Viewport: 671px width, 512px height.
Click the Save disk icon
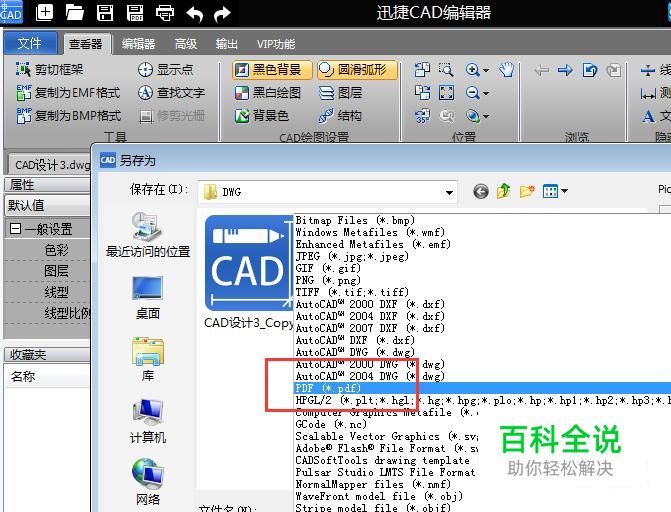click(x=105, y=12)
